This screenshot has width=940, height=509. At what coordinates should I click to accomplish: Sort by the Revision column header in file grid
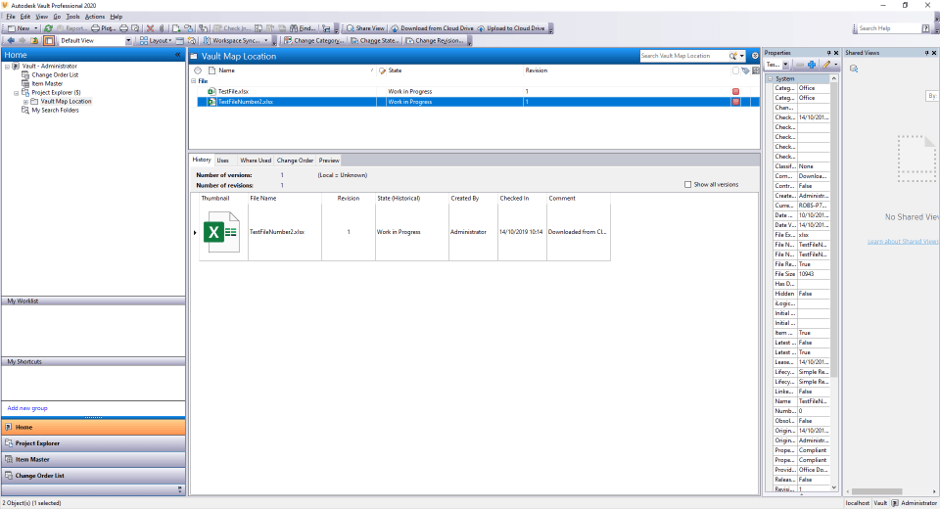[x=626, y=71]
